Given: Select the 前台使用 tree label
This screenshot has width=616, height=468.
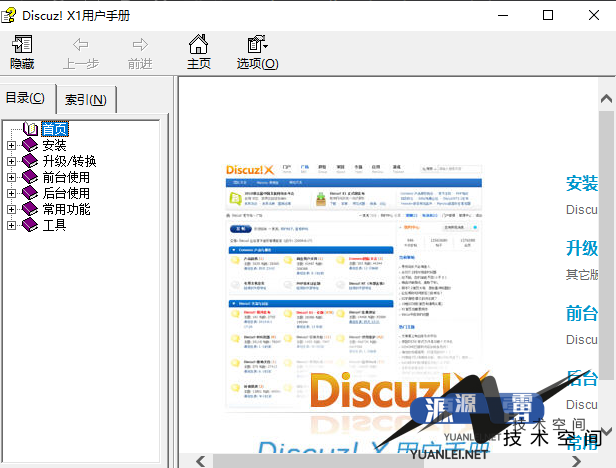Looking at the screenshot, I should click(66, 178).
